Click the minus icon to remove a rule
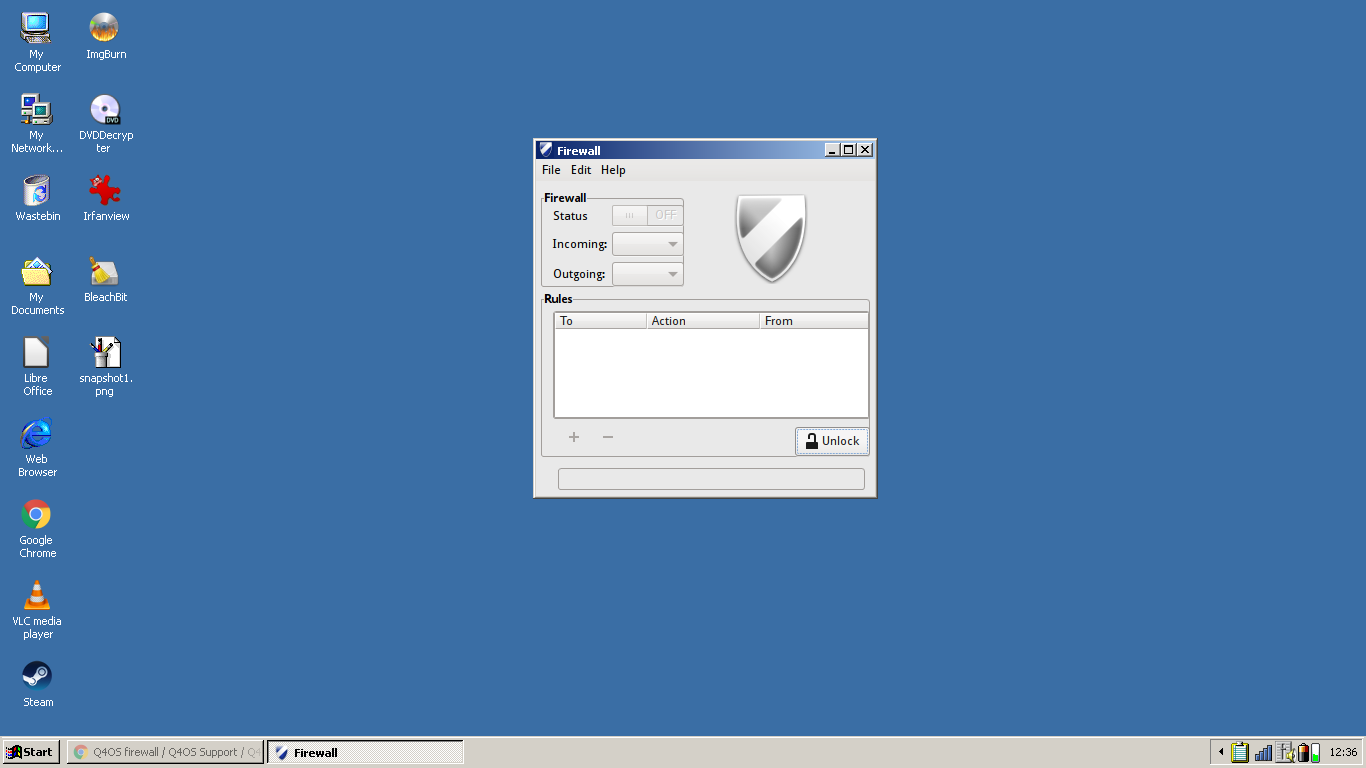 coord(607,437)
